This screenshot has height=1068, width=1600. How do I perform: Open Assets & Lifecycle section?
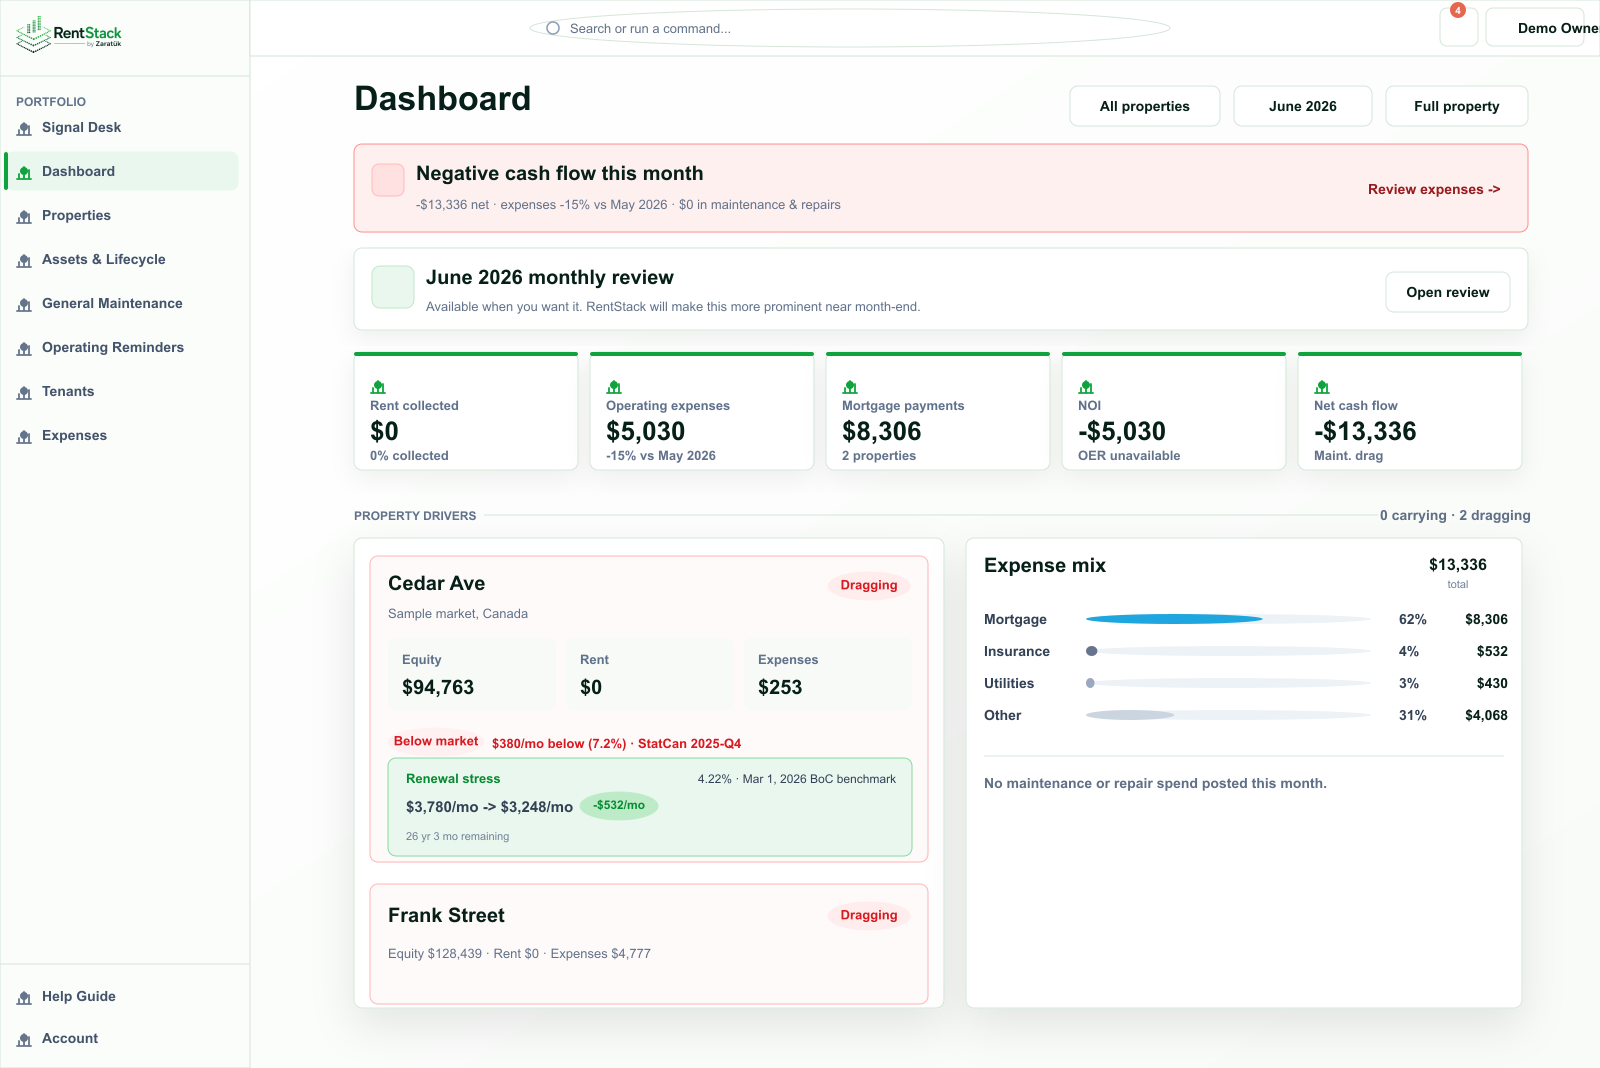point(121,259)
